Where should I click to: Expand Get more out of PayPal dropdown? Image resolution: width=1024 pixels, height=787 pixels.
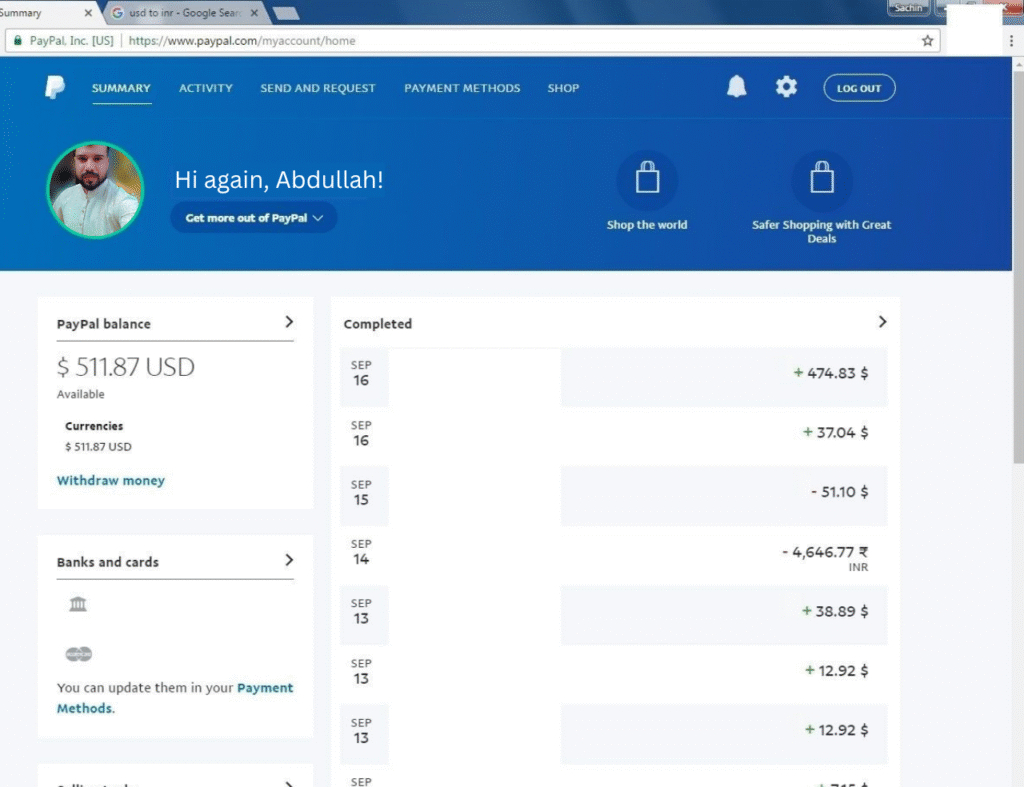pyautogui.click(x=253, y=218)
